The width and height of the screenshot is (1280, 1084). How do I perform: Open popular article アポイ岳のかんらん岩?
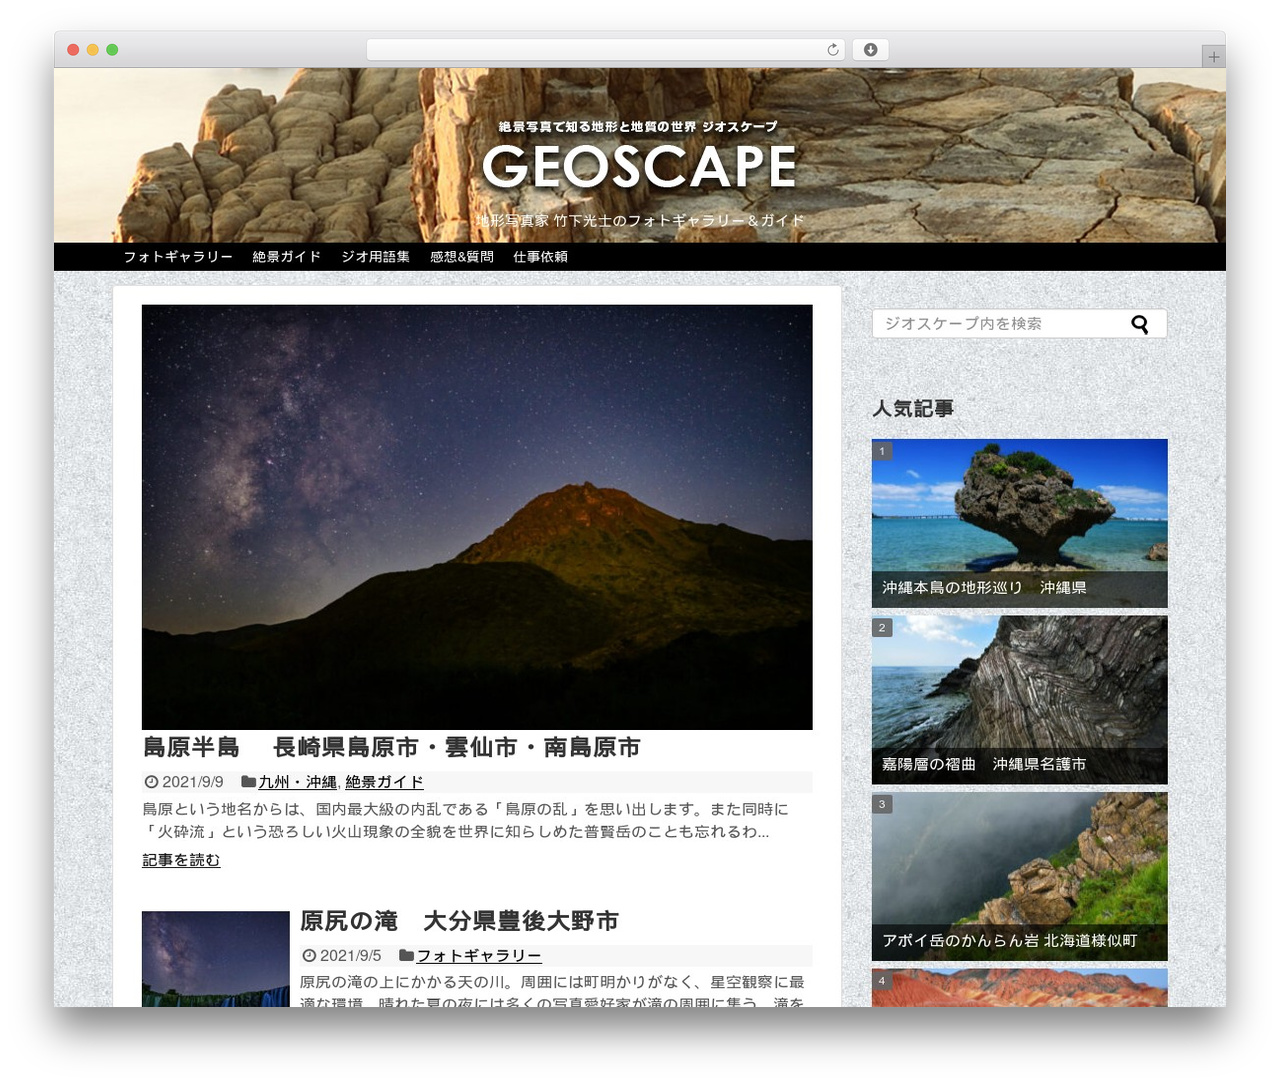1020,877
